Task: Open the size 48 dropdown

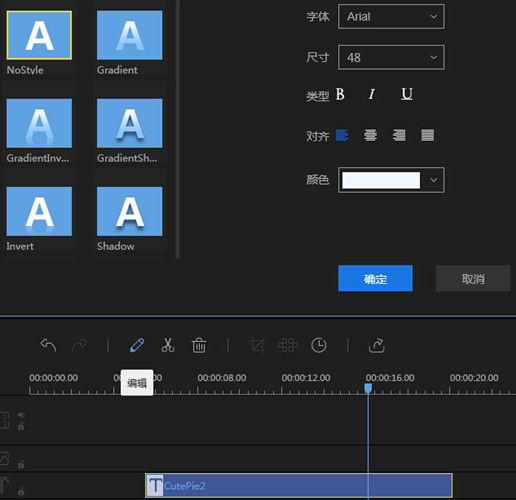Action: pyautogui.click(x=391, y=57)
